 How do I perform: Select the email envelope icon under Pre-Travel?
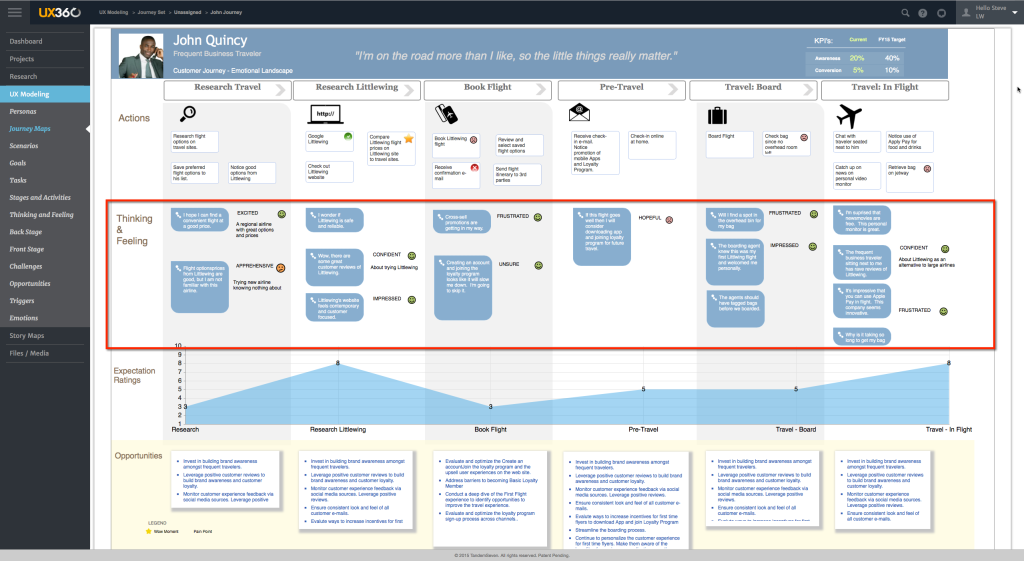point(579,113)
